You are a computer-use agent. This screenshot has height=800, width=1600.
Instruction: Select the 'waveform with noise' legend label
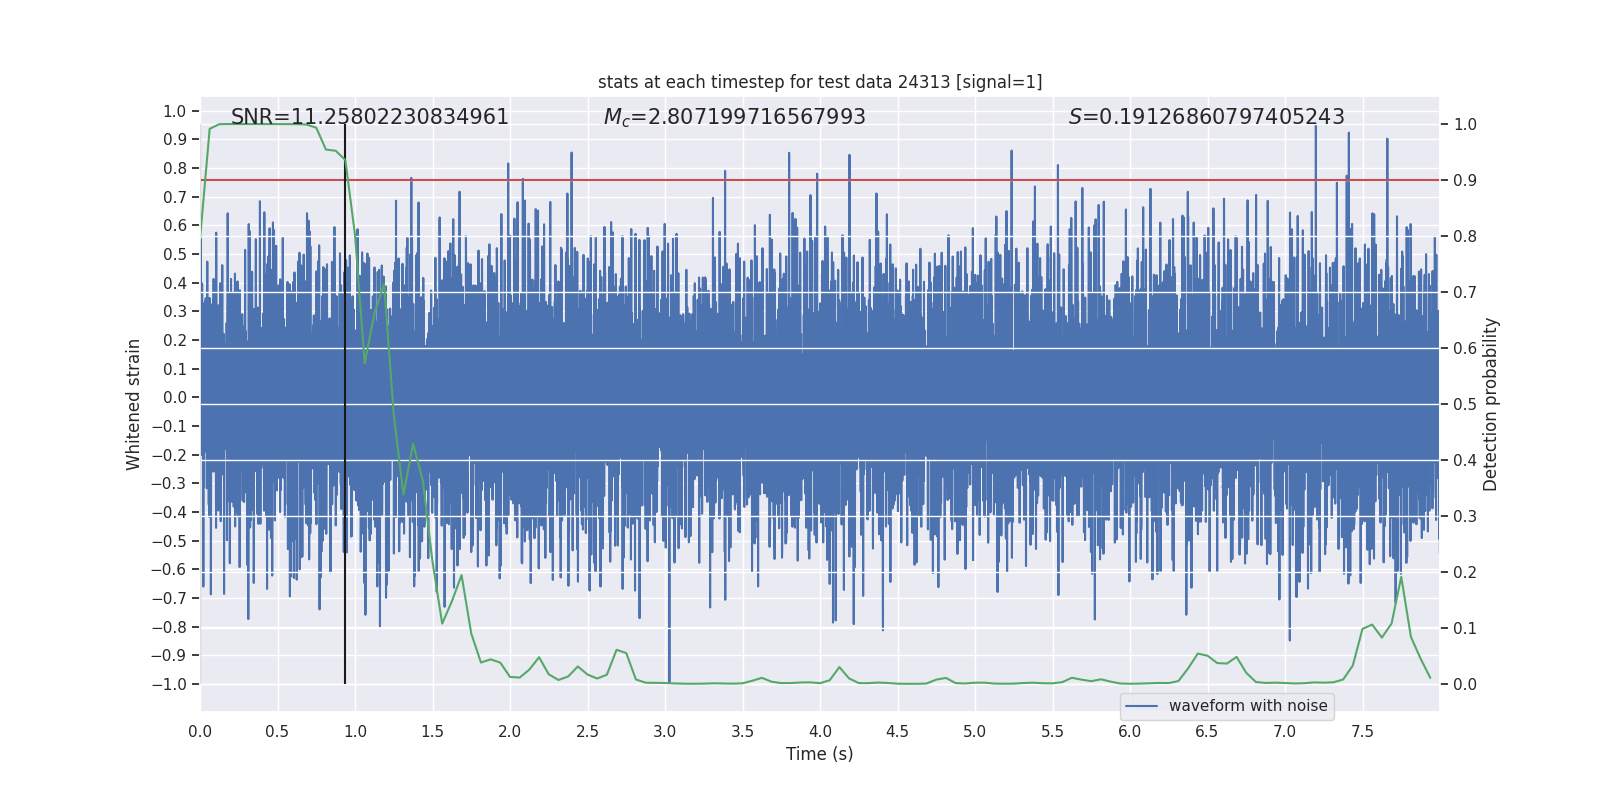point(1248,706)
